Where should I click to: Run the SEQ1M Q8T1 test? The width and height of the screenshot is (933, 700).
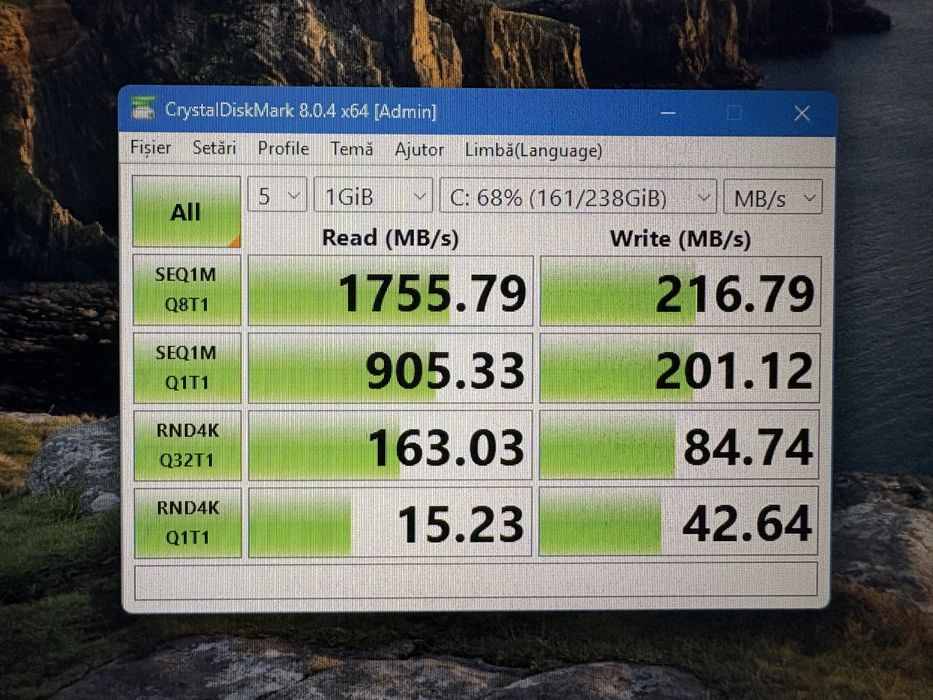point(187,290)
